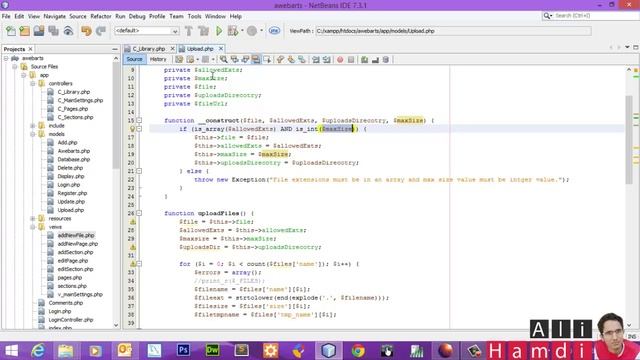640x360 pixels.
Task: Open the Debug menu
Action: coord(137,16)
